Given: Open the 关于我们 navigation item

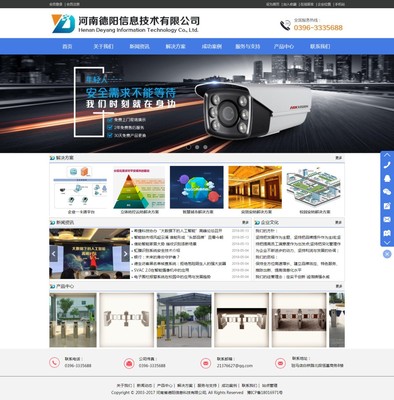Looking at the screenshot, I should point(103,46).
